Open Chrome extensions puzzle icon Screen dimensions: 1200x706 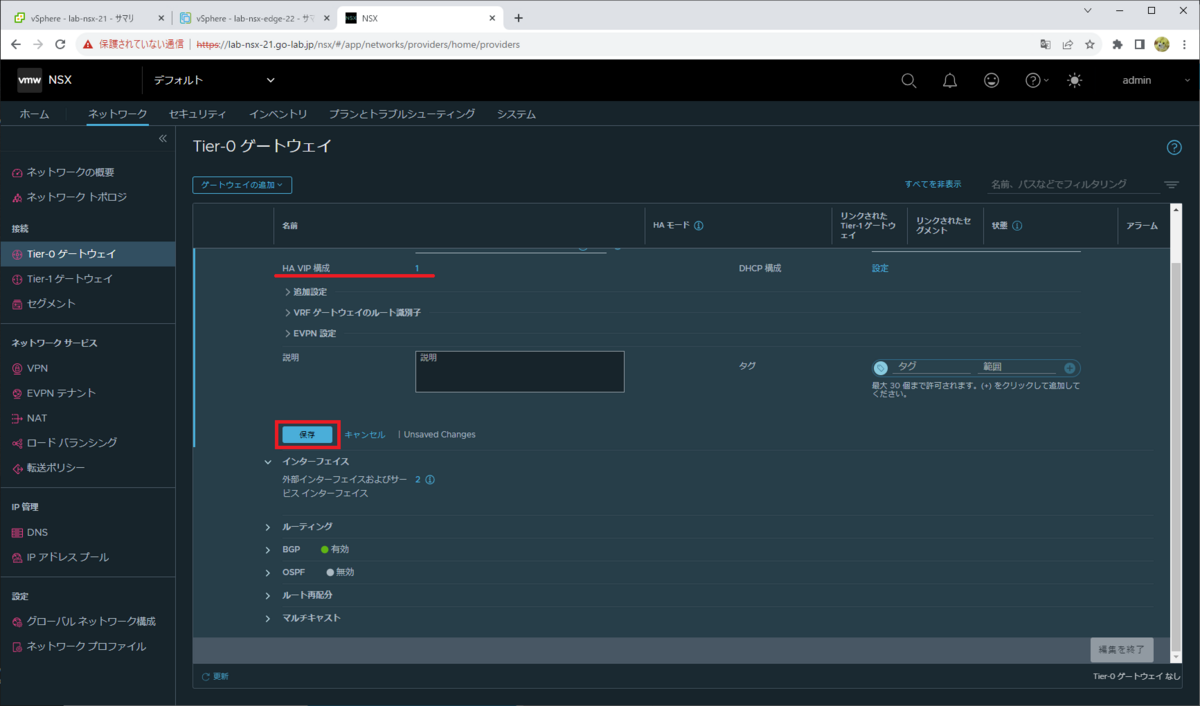(1119, 44)
